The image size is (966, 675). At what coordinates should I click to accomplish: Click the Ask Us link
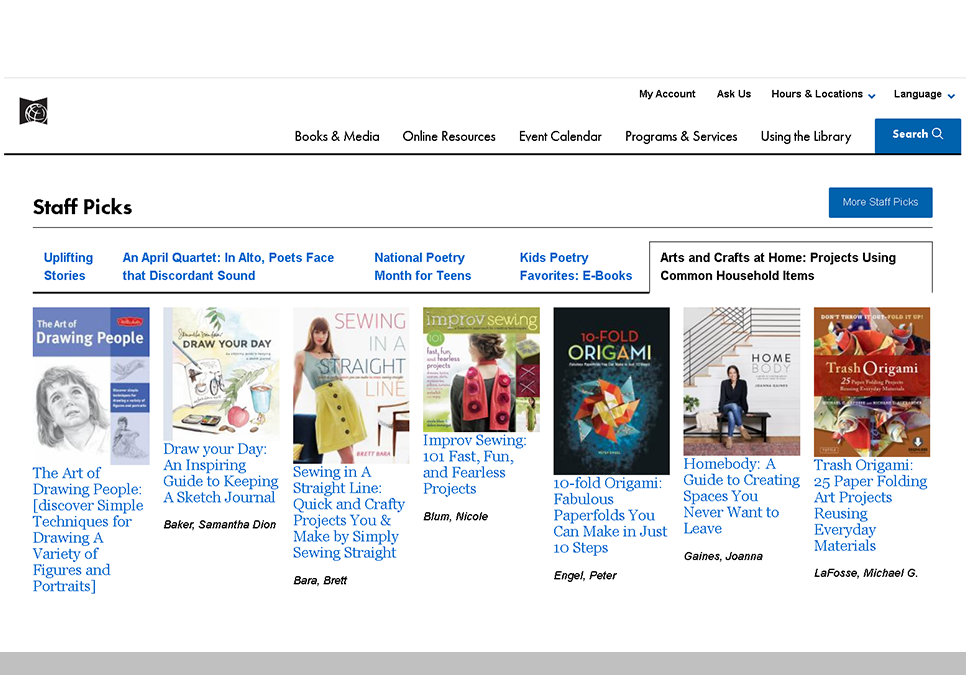tap(733, 94)
